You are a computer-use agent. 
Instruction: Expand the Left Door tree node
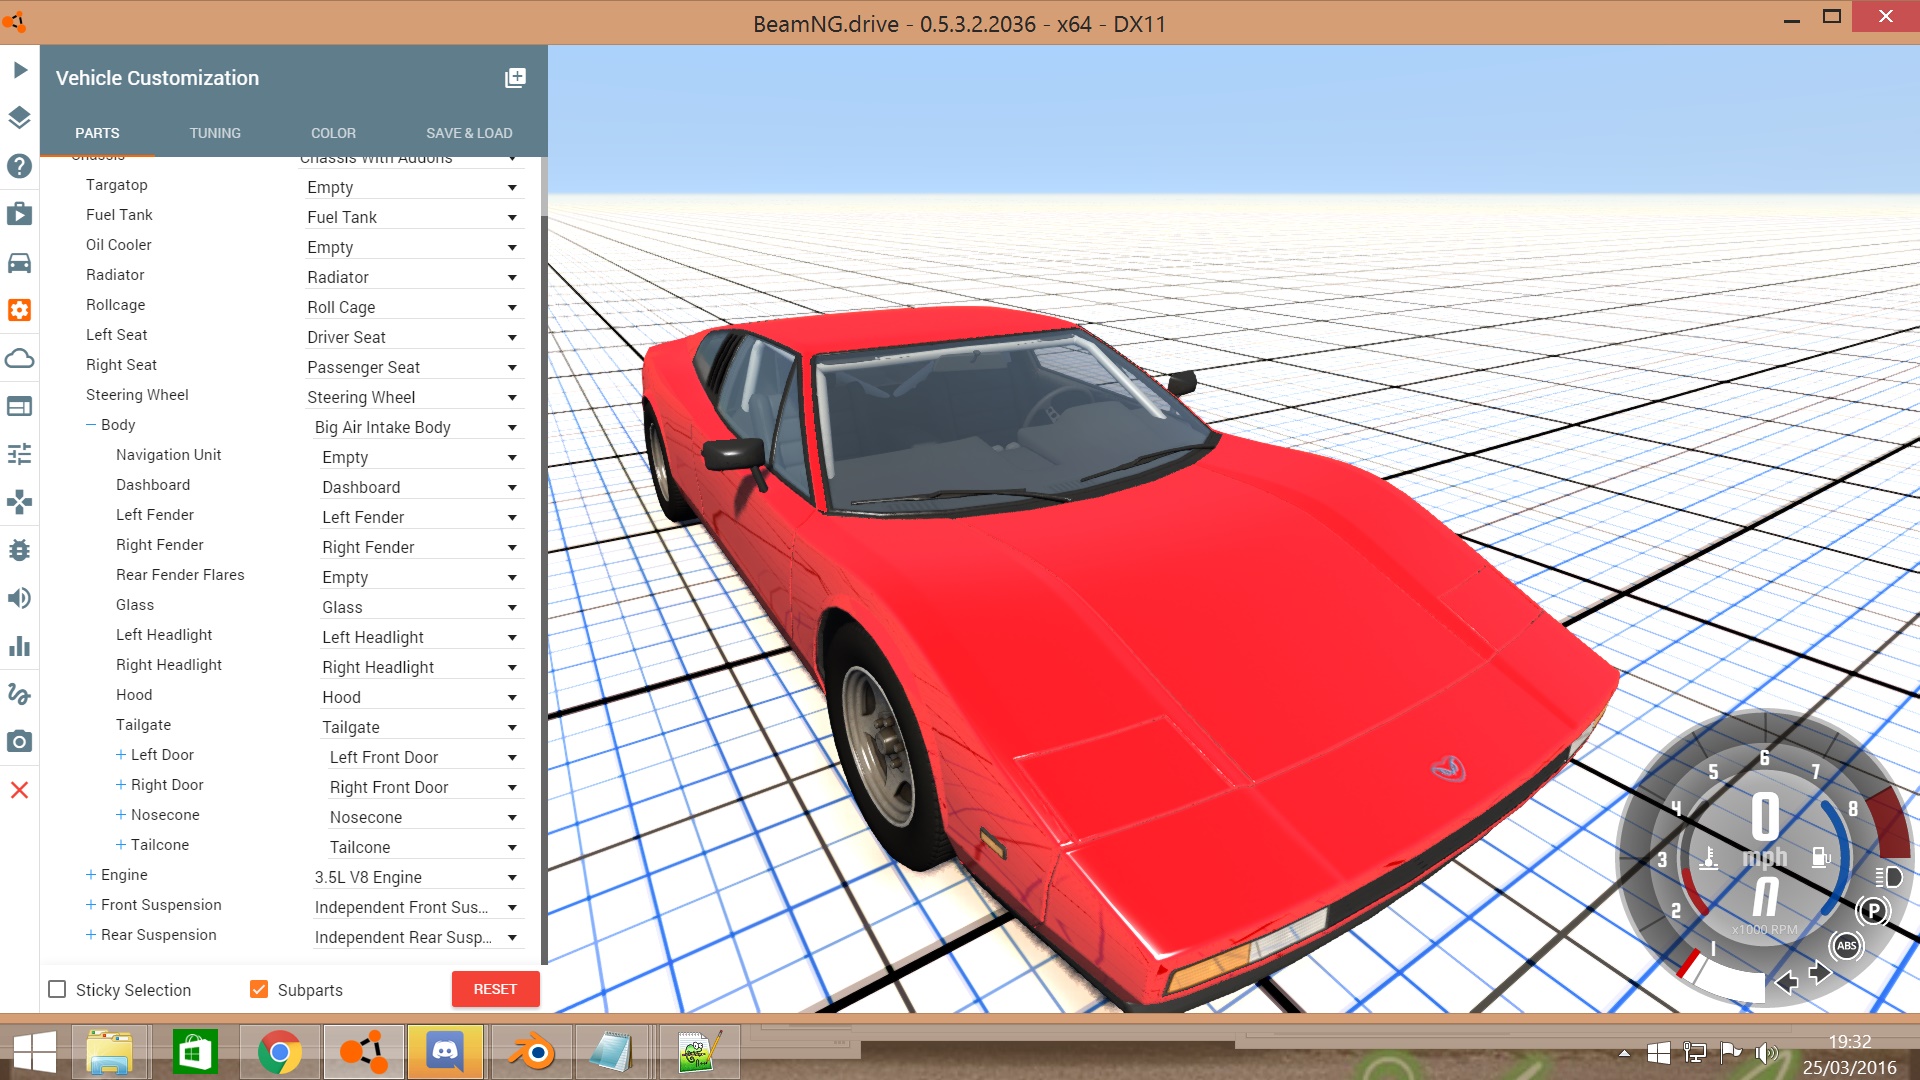tap(121, 755)
